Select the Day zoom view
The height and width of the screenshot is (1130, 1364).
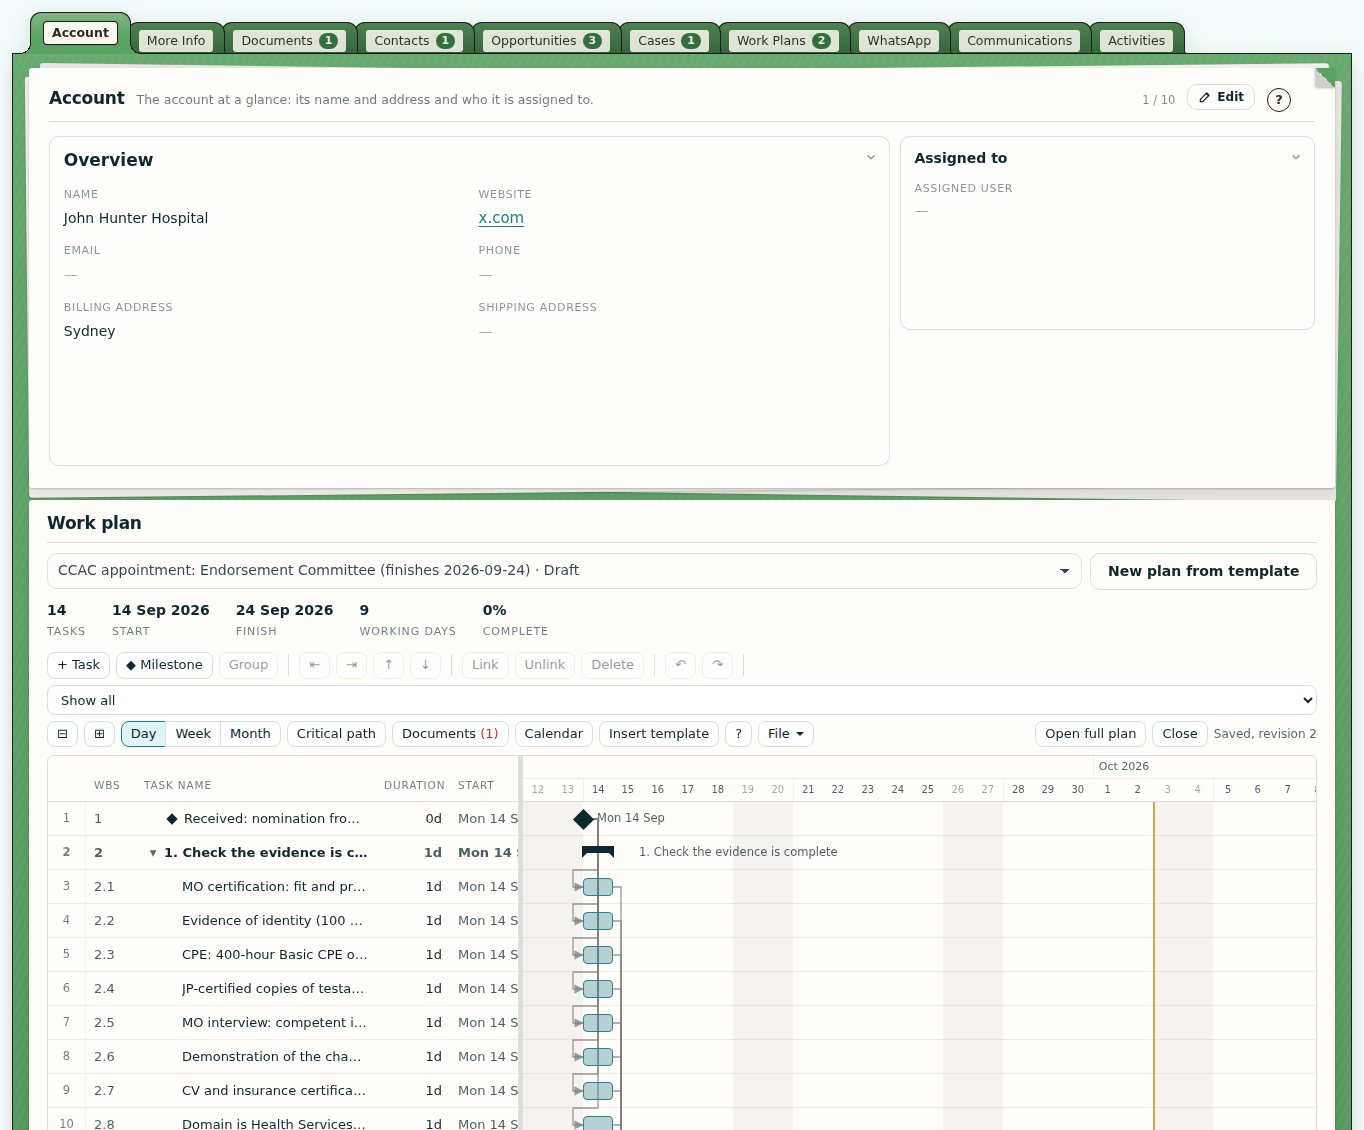click(x=143, y=734)
